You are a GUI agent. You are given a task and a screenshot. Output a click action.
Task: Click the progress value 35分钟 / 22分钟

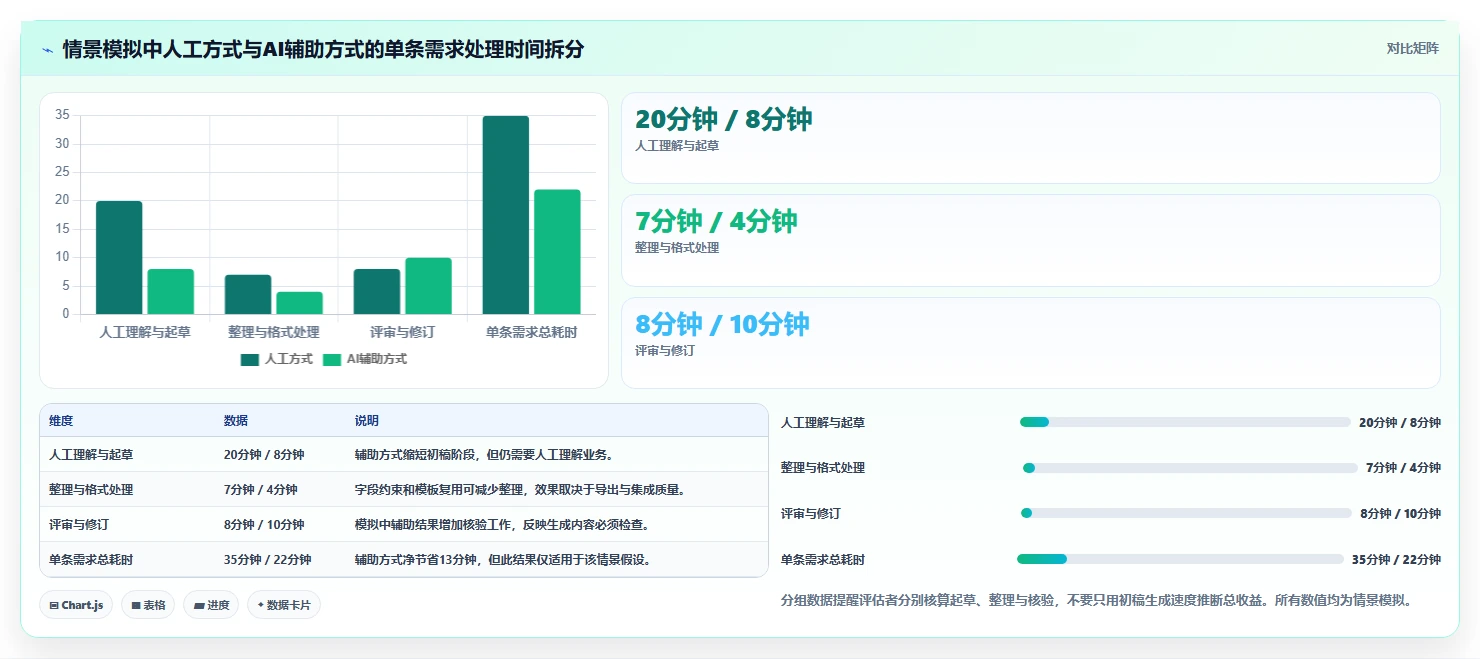1396,560
